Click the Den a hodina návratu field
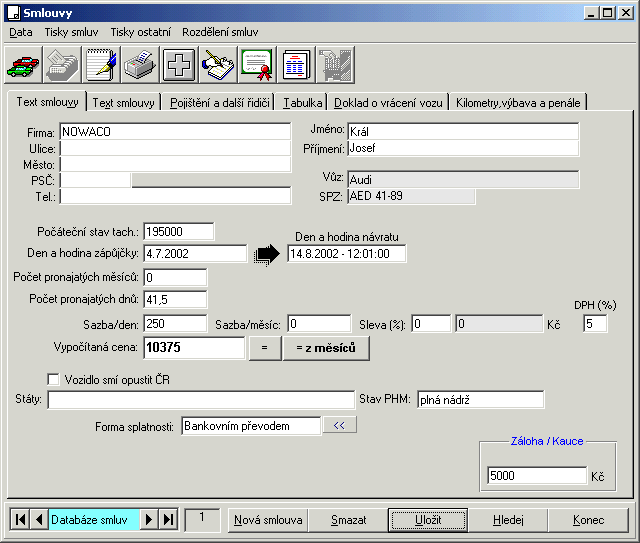Viewport: 640px width, 543px height. tap(347, 254)
